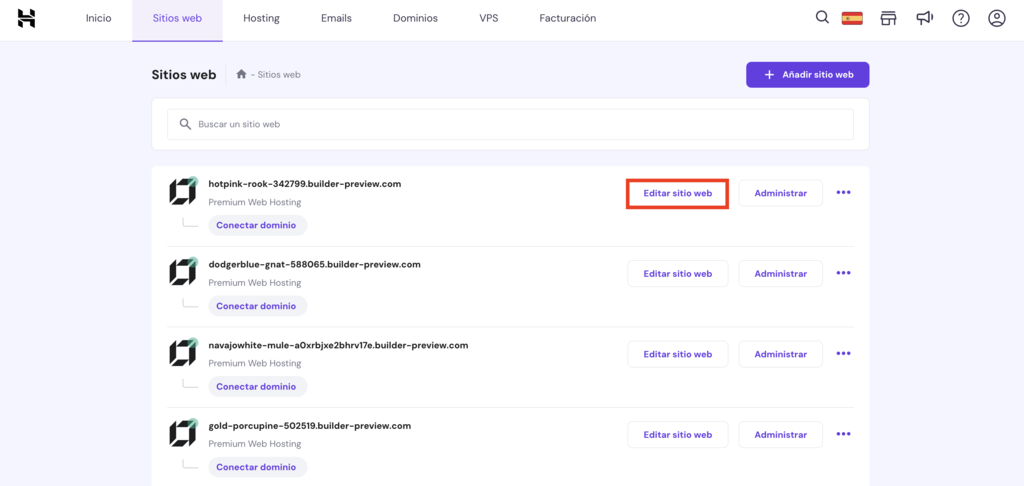Click Editar sitio web for hotpink-rook
This screenshot has width=1024, height=486.
pyautogui.click(x=677, y=193)
